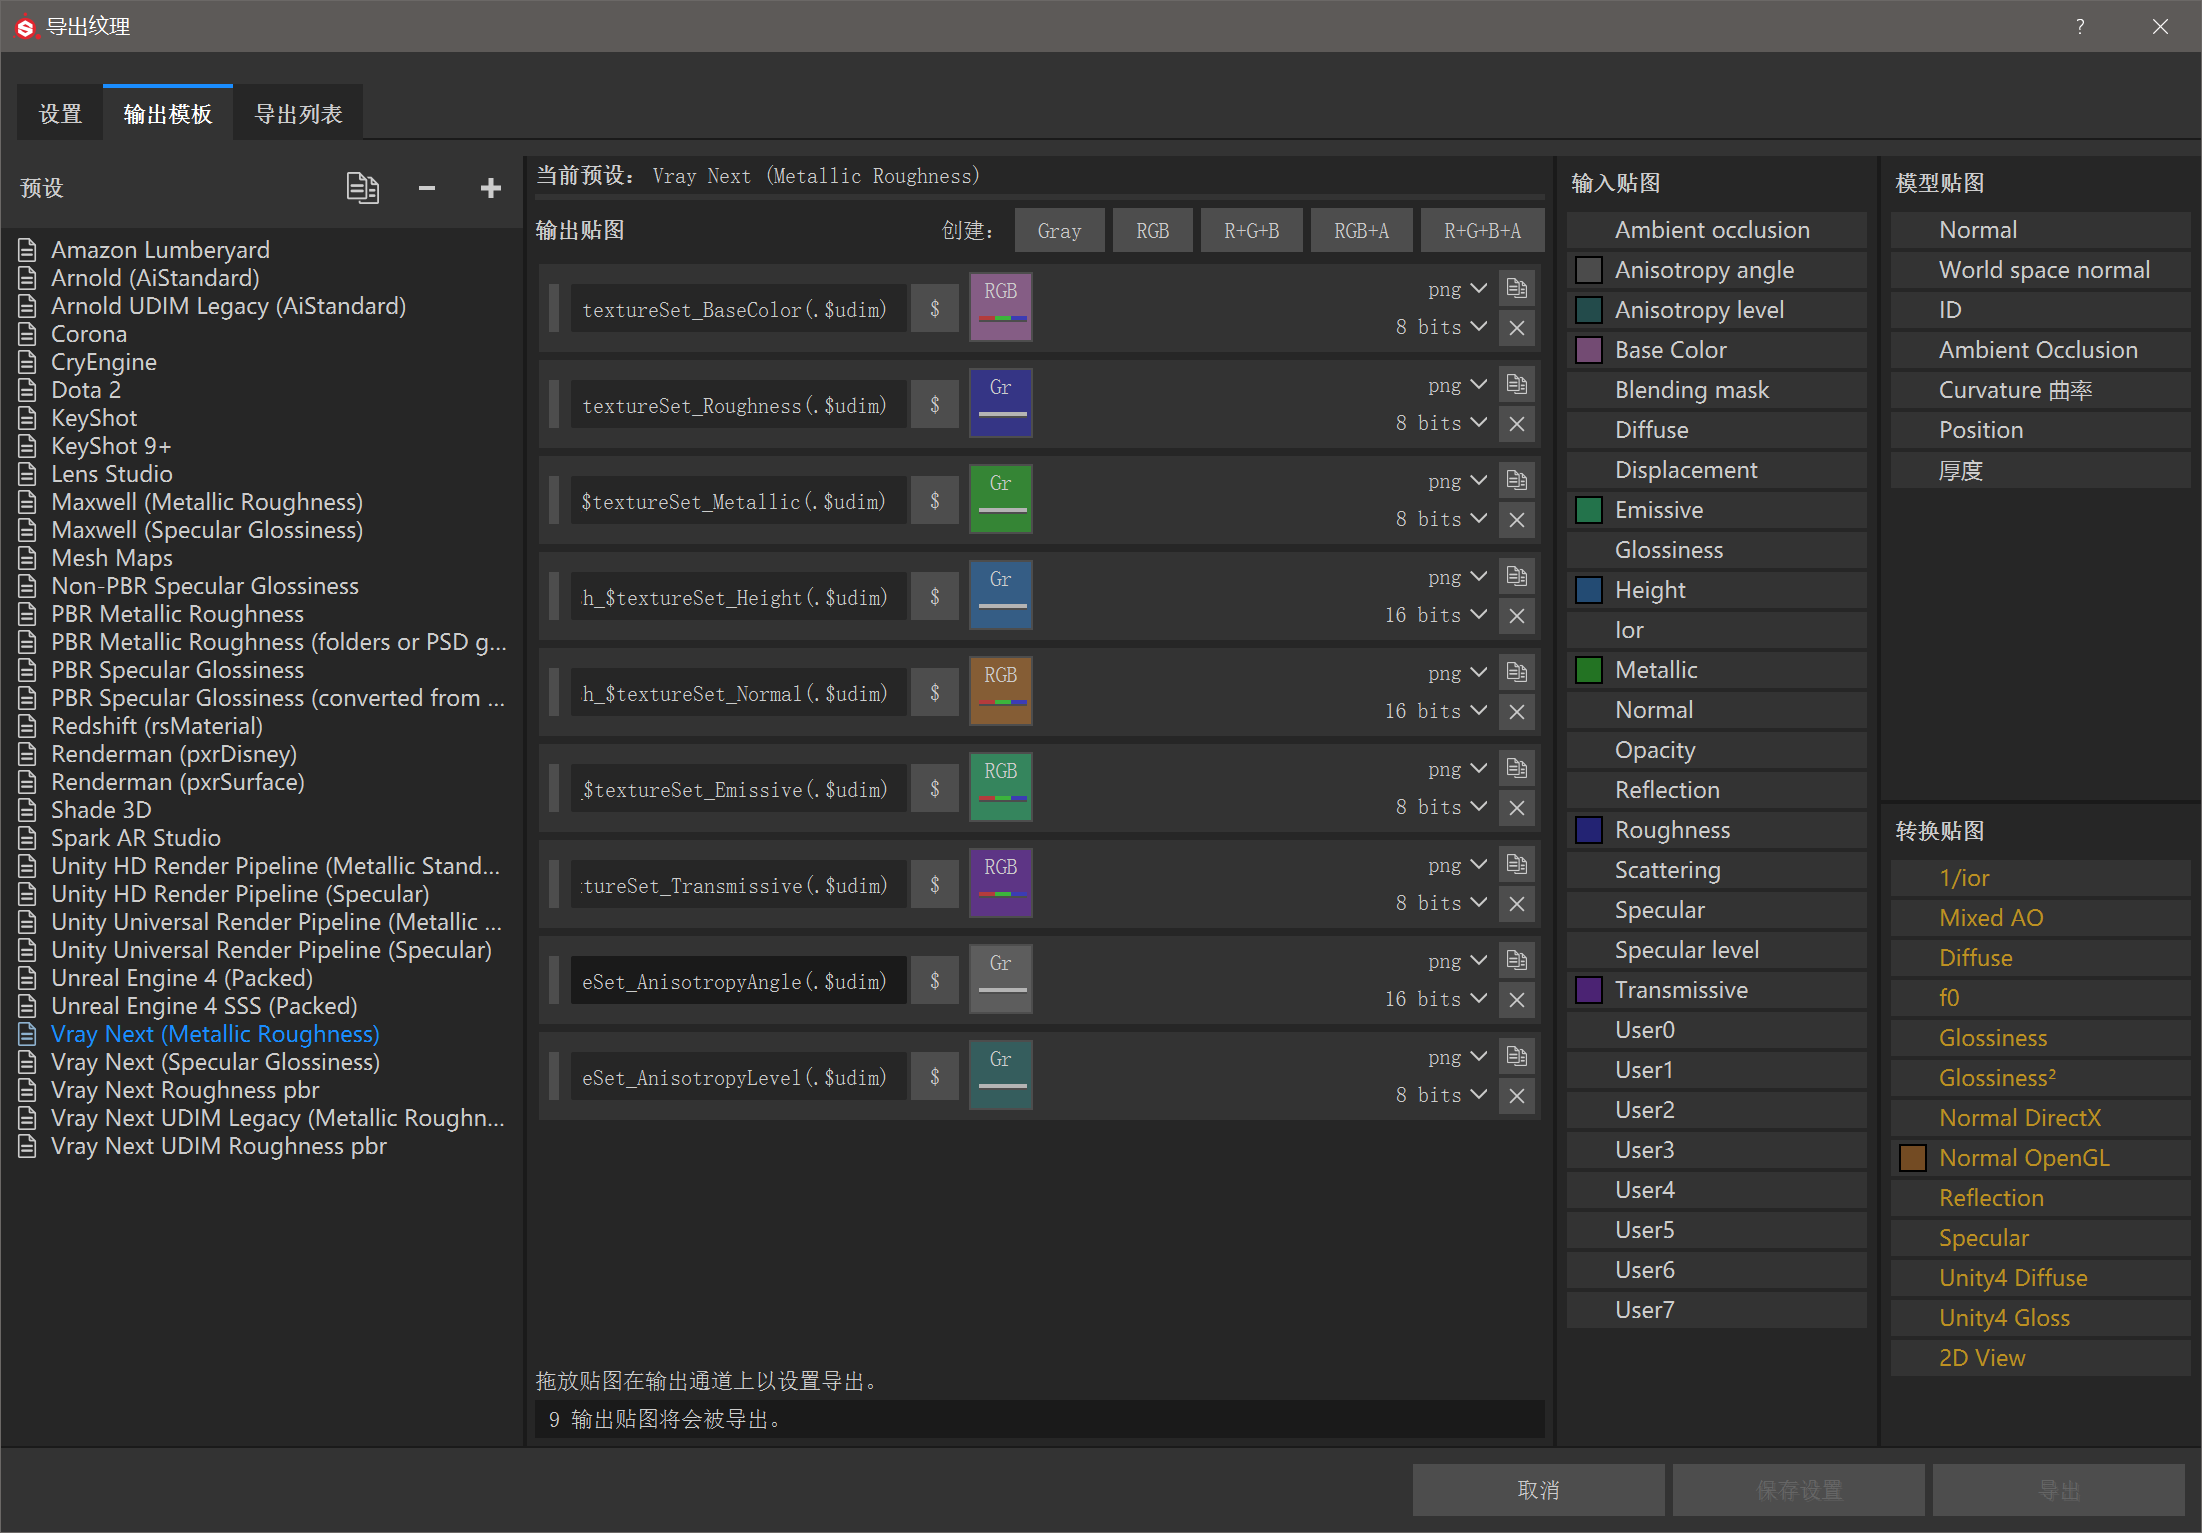This screenshot has height=1533, width=2202.
Task: Switch to the 导出列表 tab
Action: click(x=298, y=114)
